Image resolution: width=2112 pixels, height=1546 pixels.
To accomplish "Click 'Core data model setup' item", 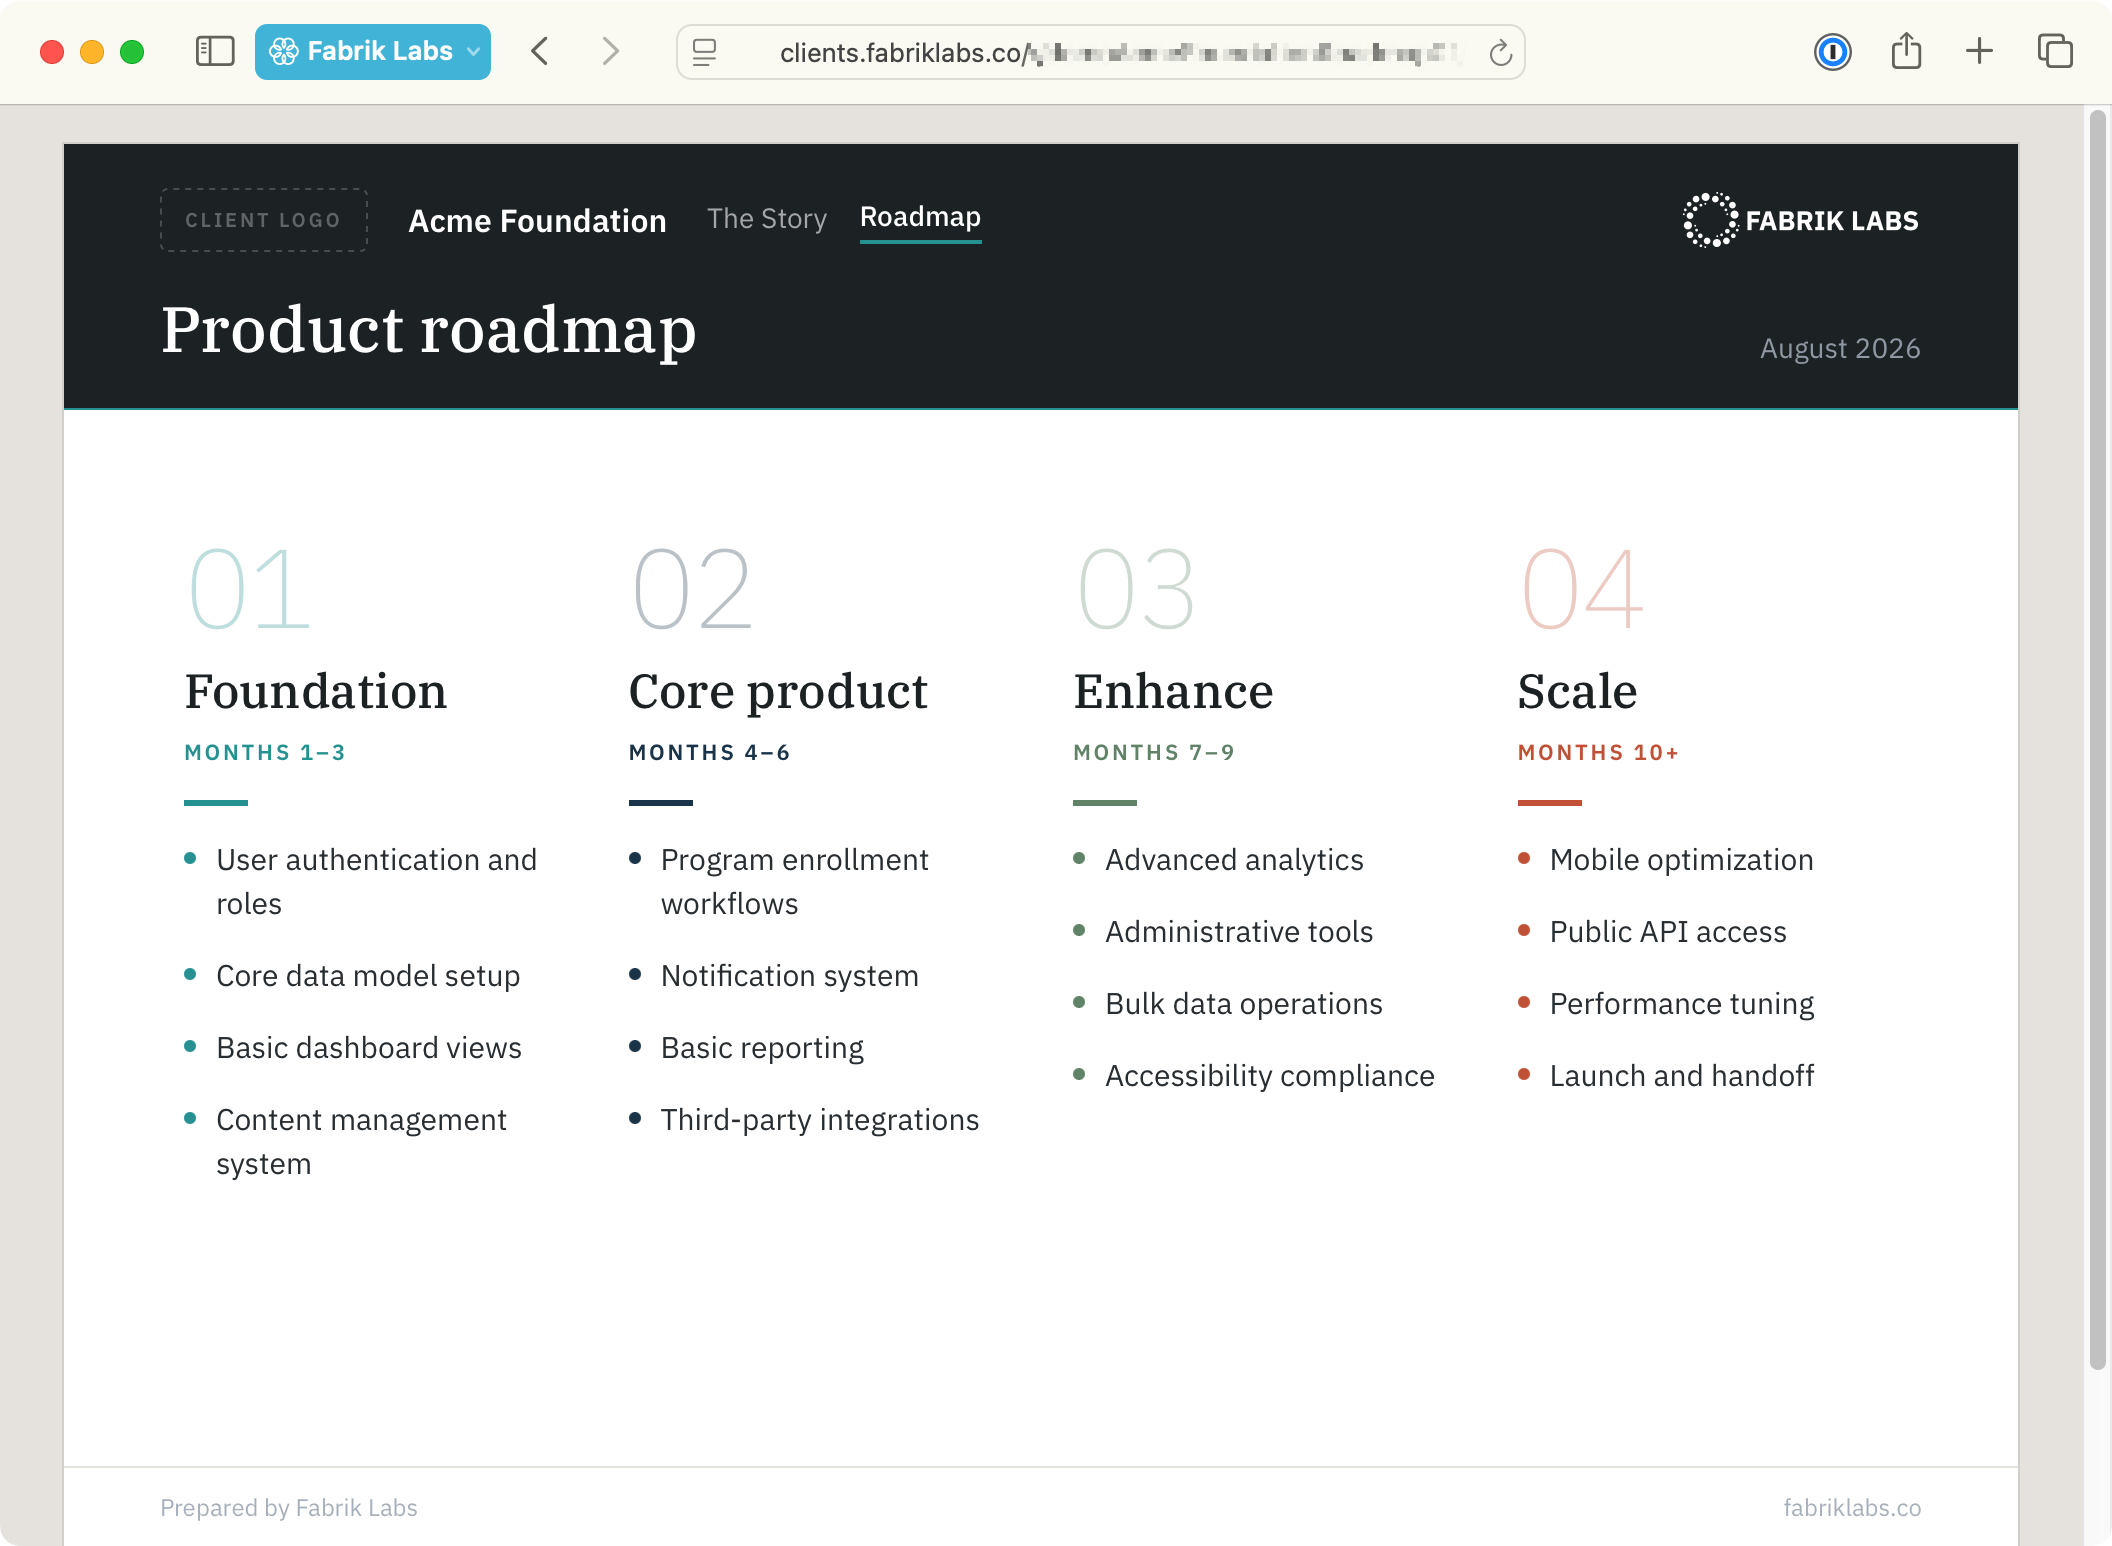I will 368,976.
